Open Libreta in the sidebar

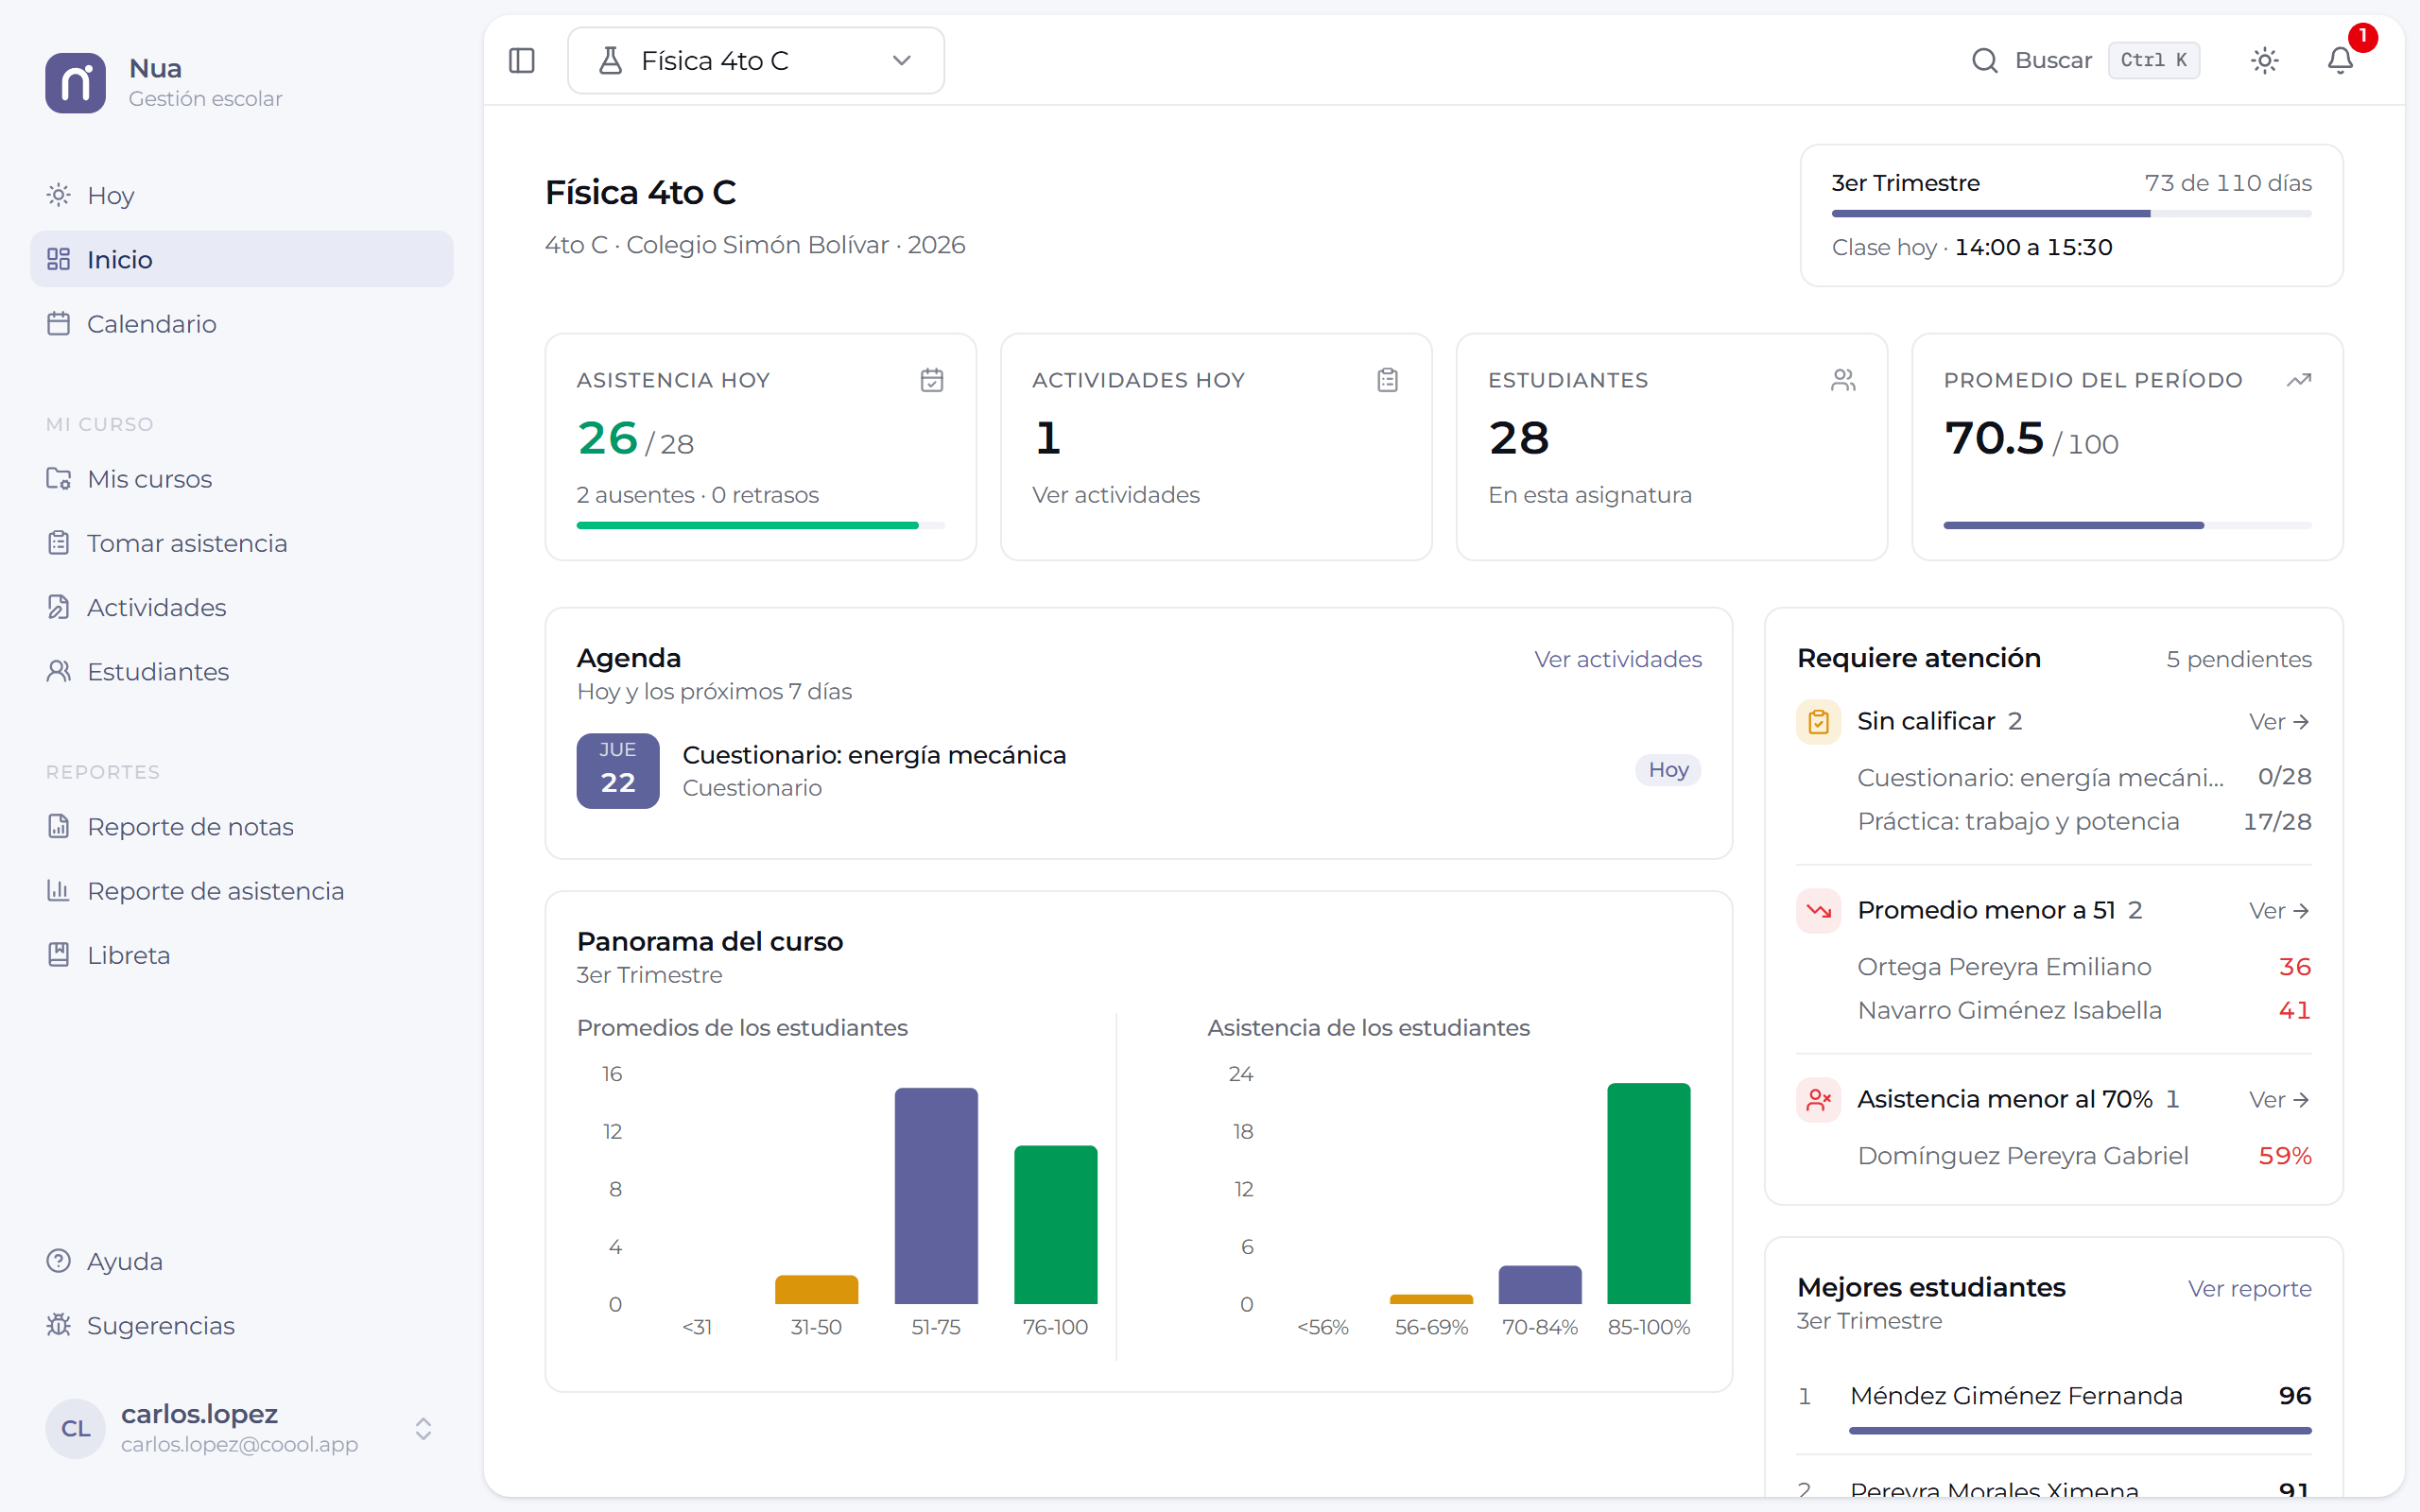[x=242, y=955]
